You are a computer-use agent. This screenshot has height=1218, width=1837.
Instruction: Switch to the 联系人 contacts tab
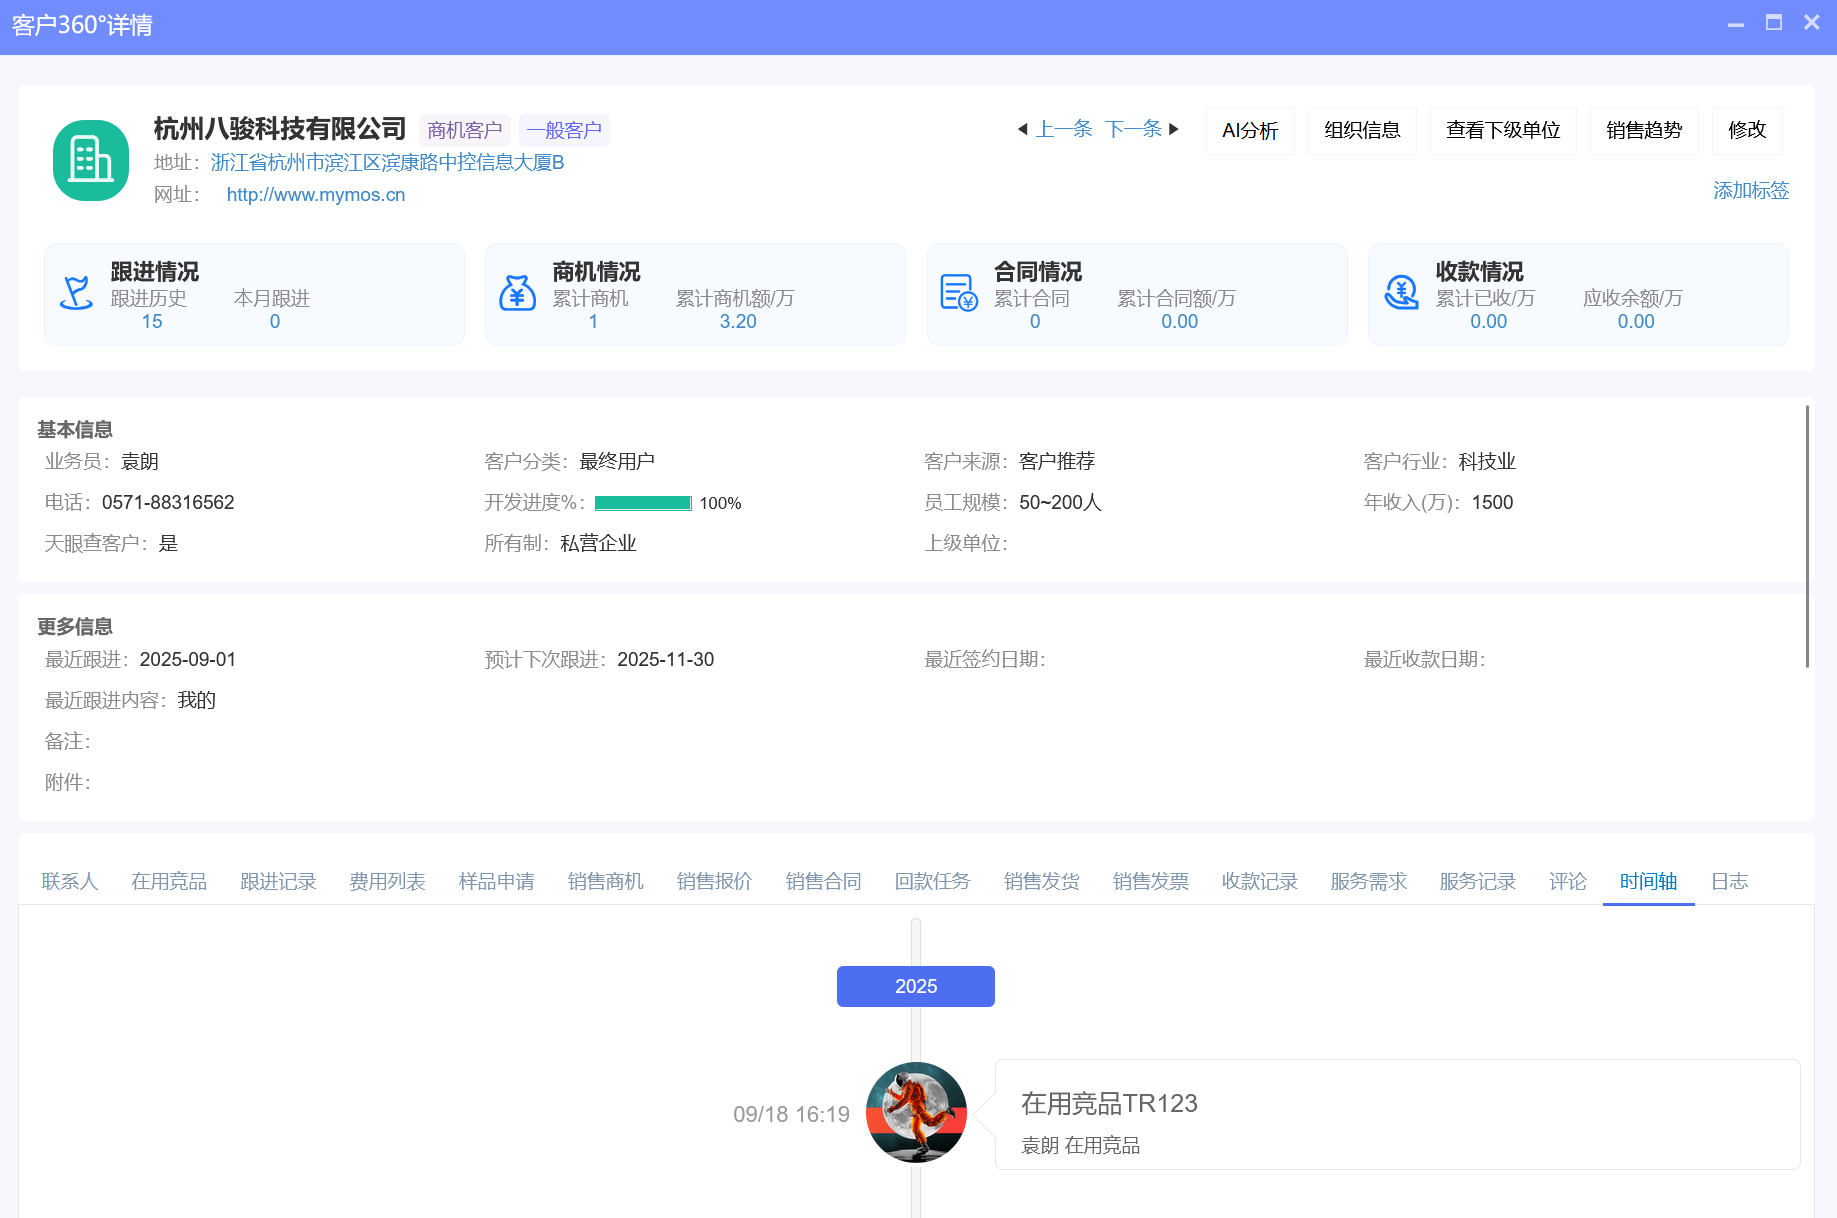coord(70,881)
